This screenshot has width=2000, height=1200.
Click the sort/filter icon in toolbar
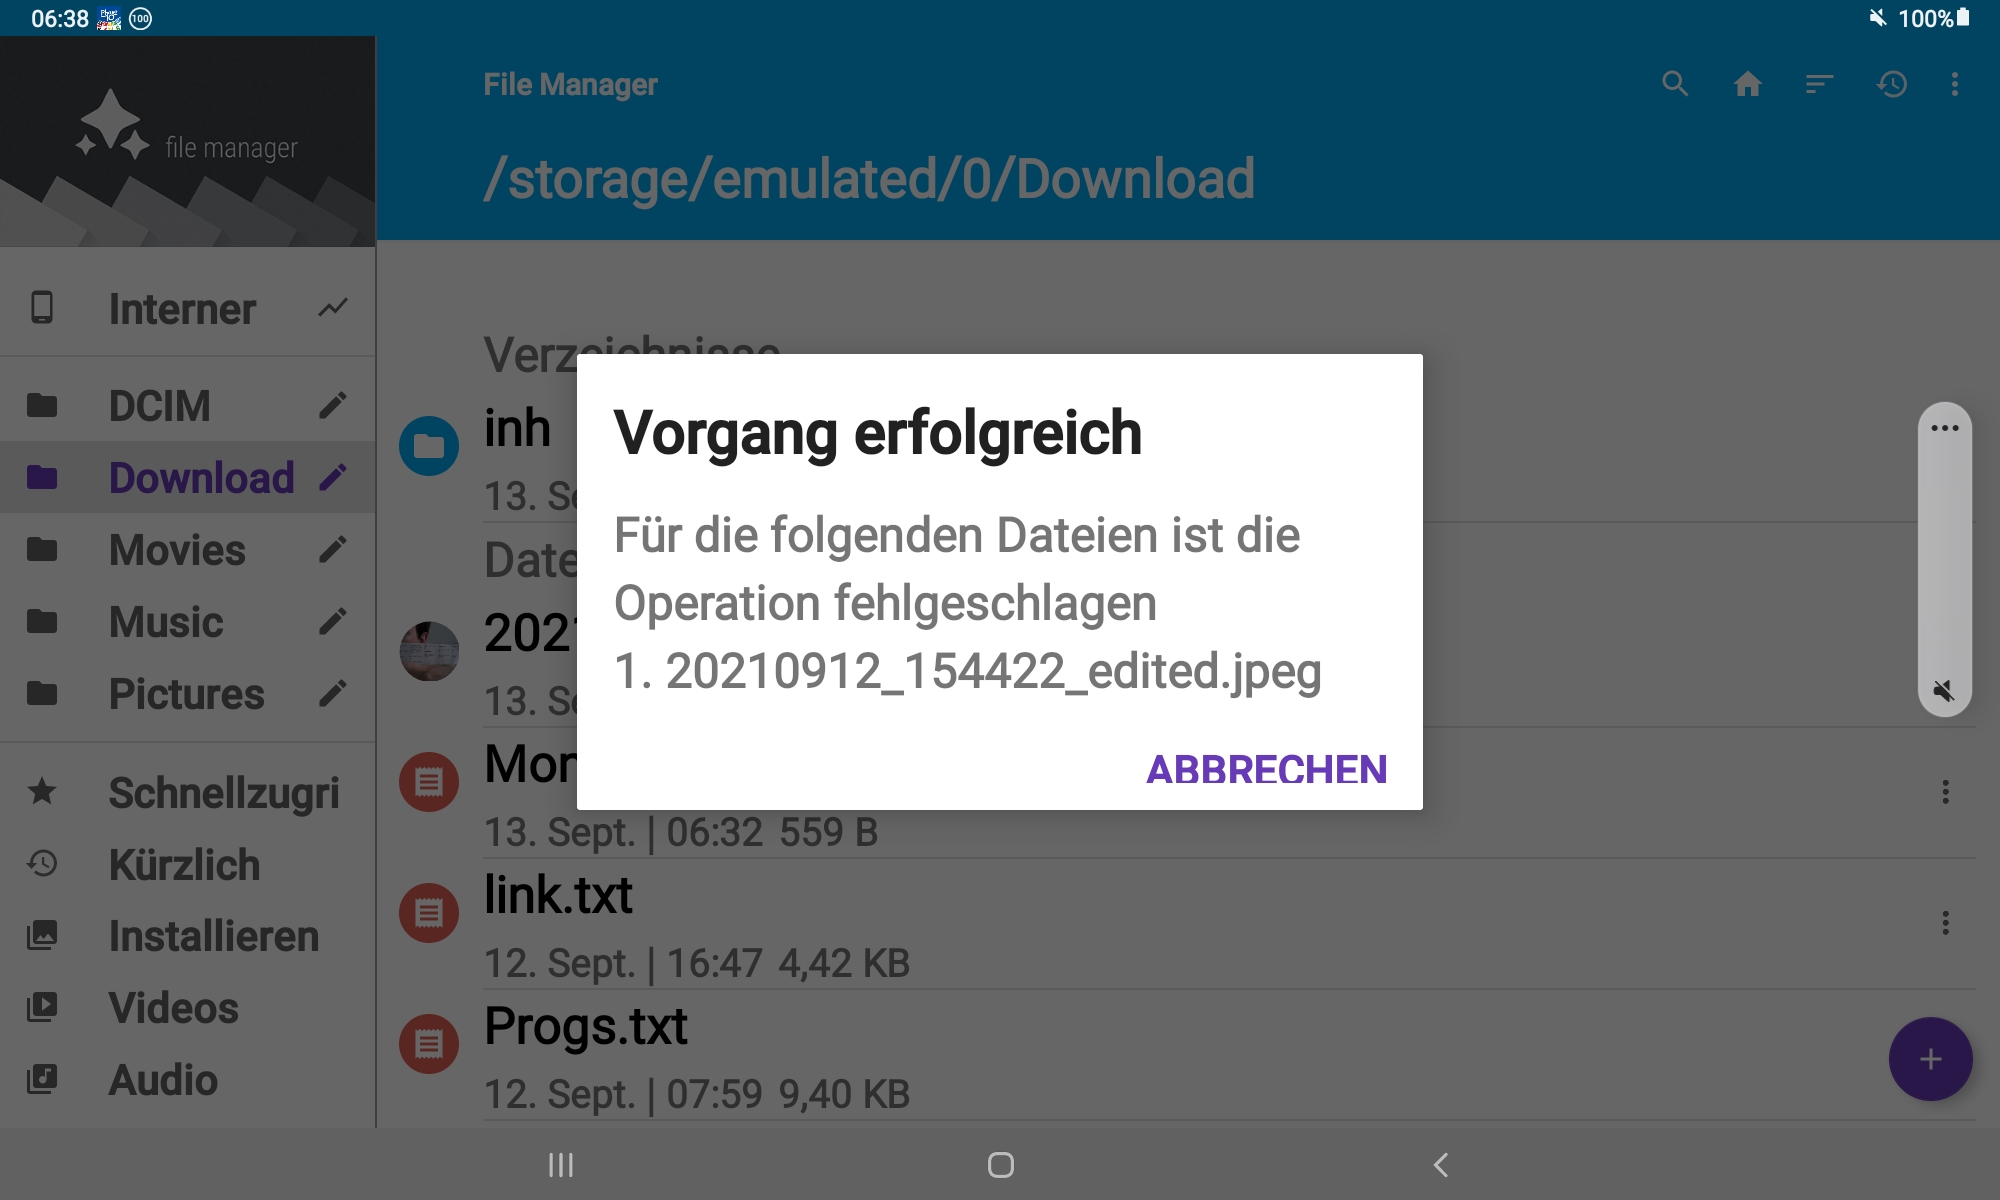(x=1817, y=83)
